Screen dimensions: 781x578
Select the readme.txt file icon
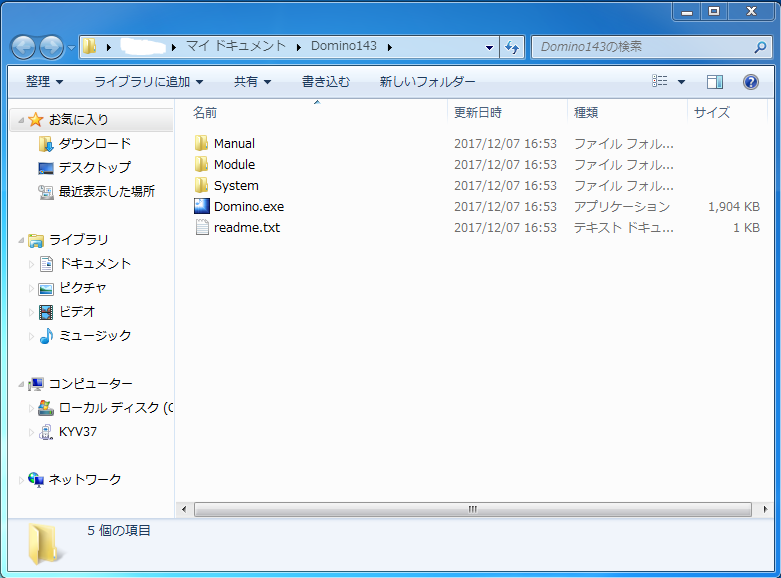202,227
